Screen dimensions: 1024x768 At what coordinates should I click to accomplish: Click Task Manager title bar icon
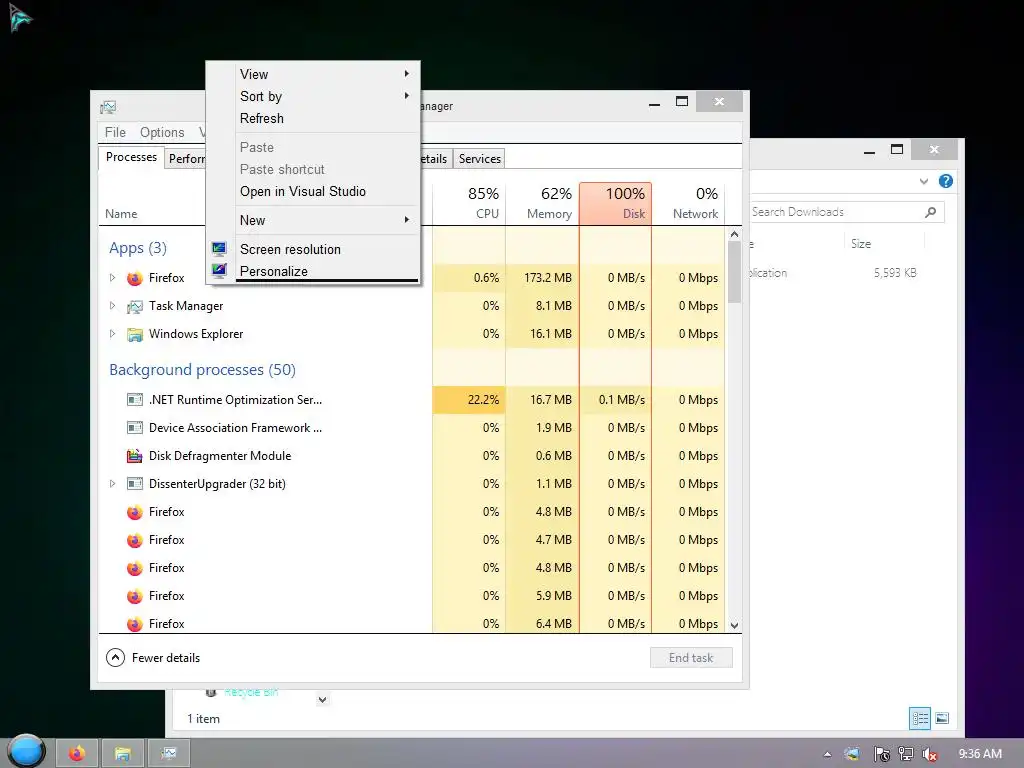coord(108,106)
